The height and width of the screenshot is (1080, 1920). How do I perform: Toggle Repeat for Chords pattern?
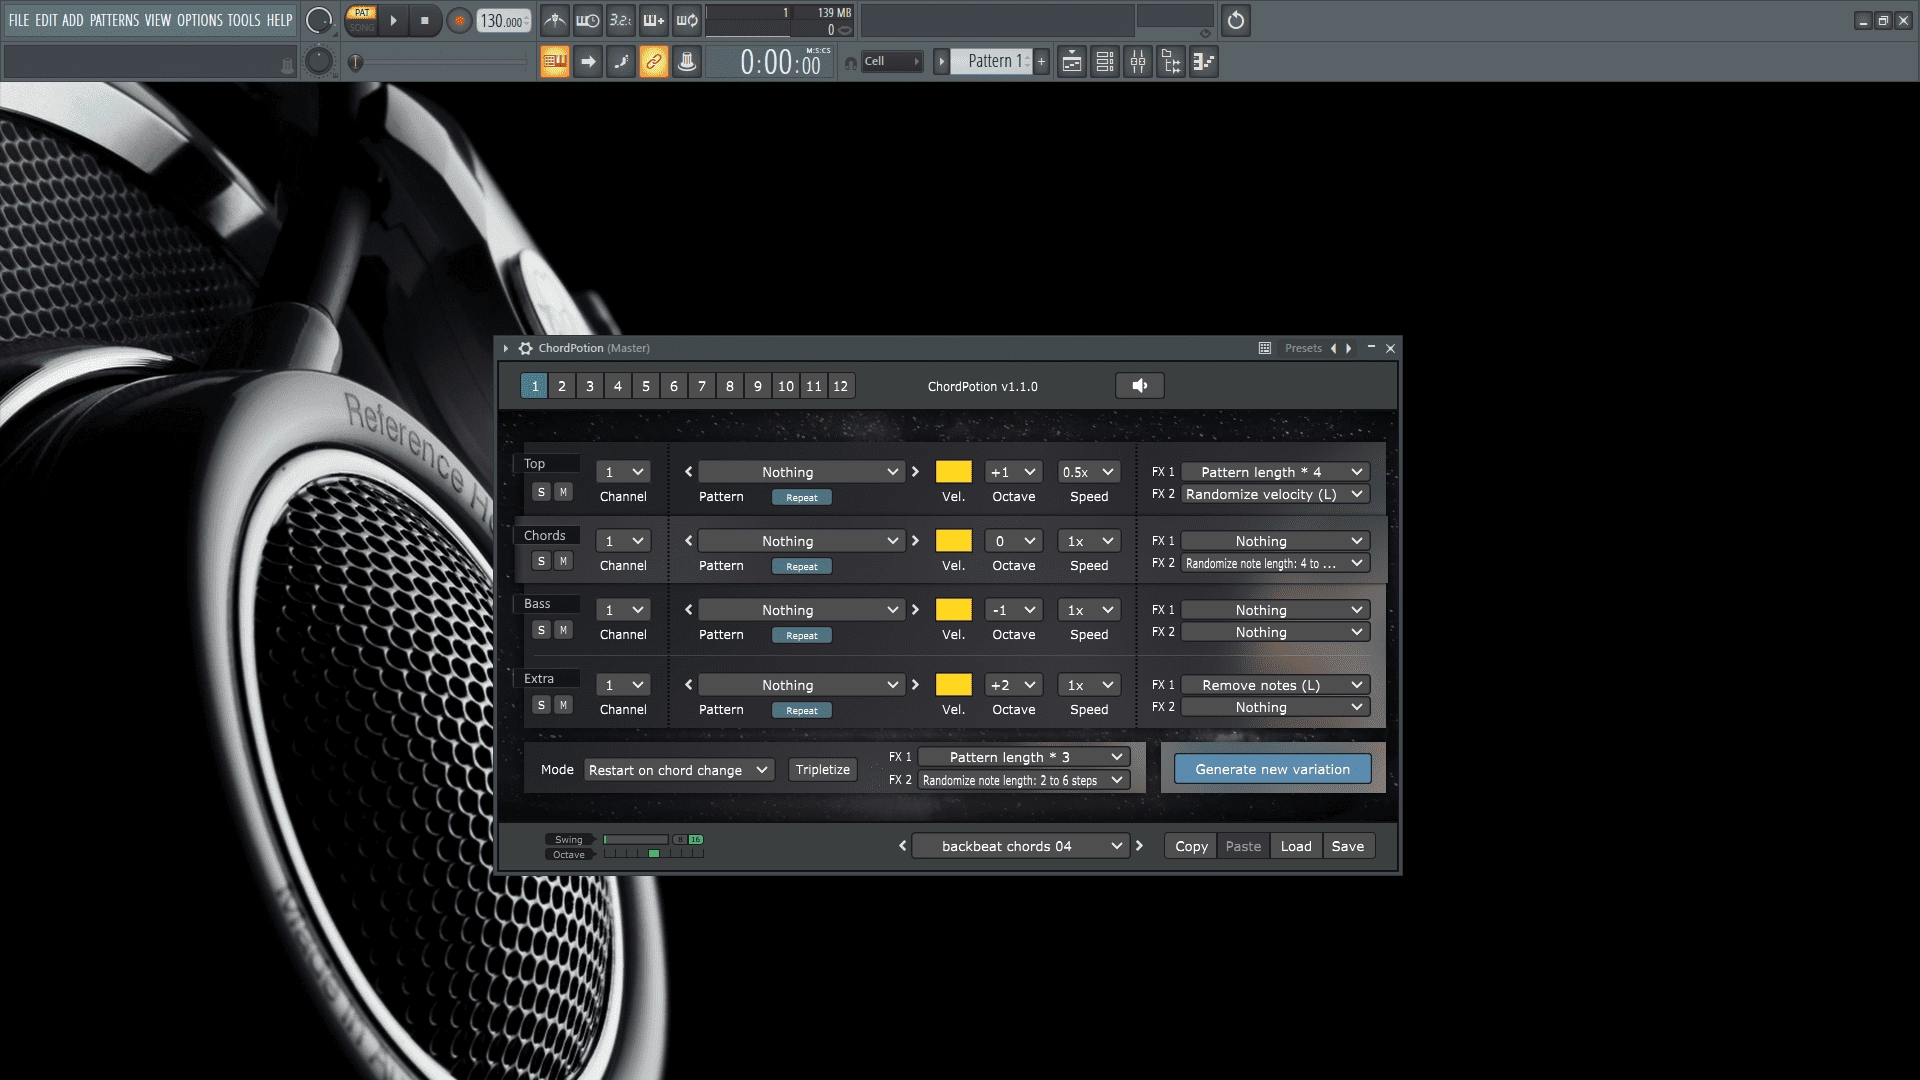pos(802,566)
